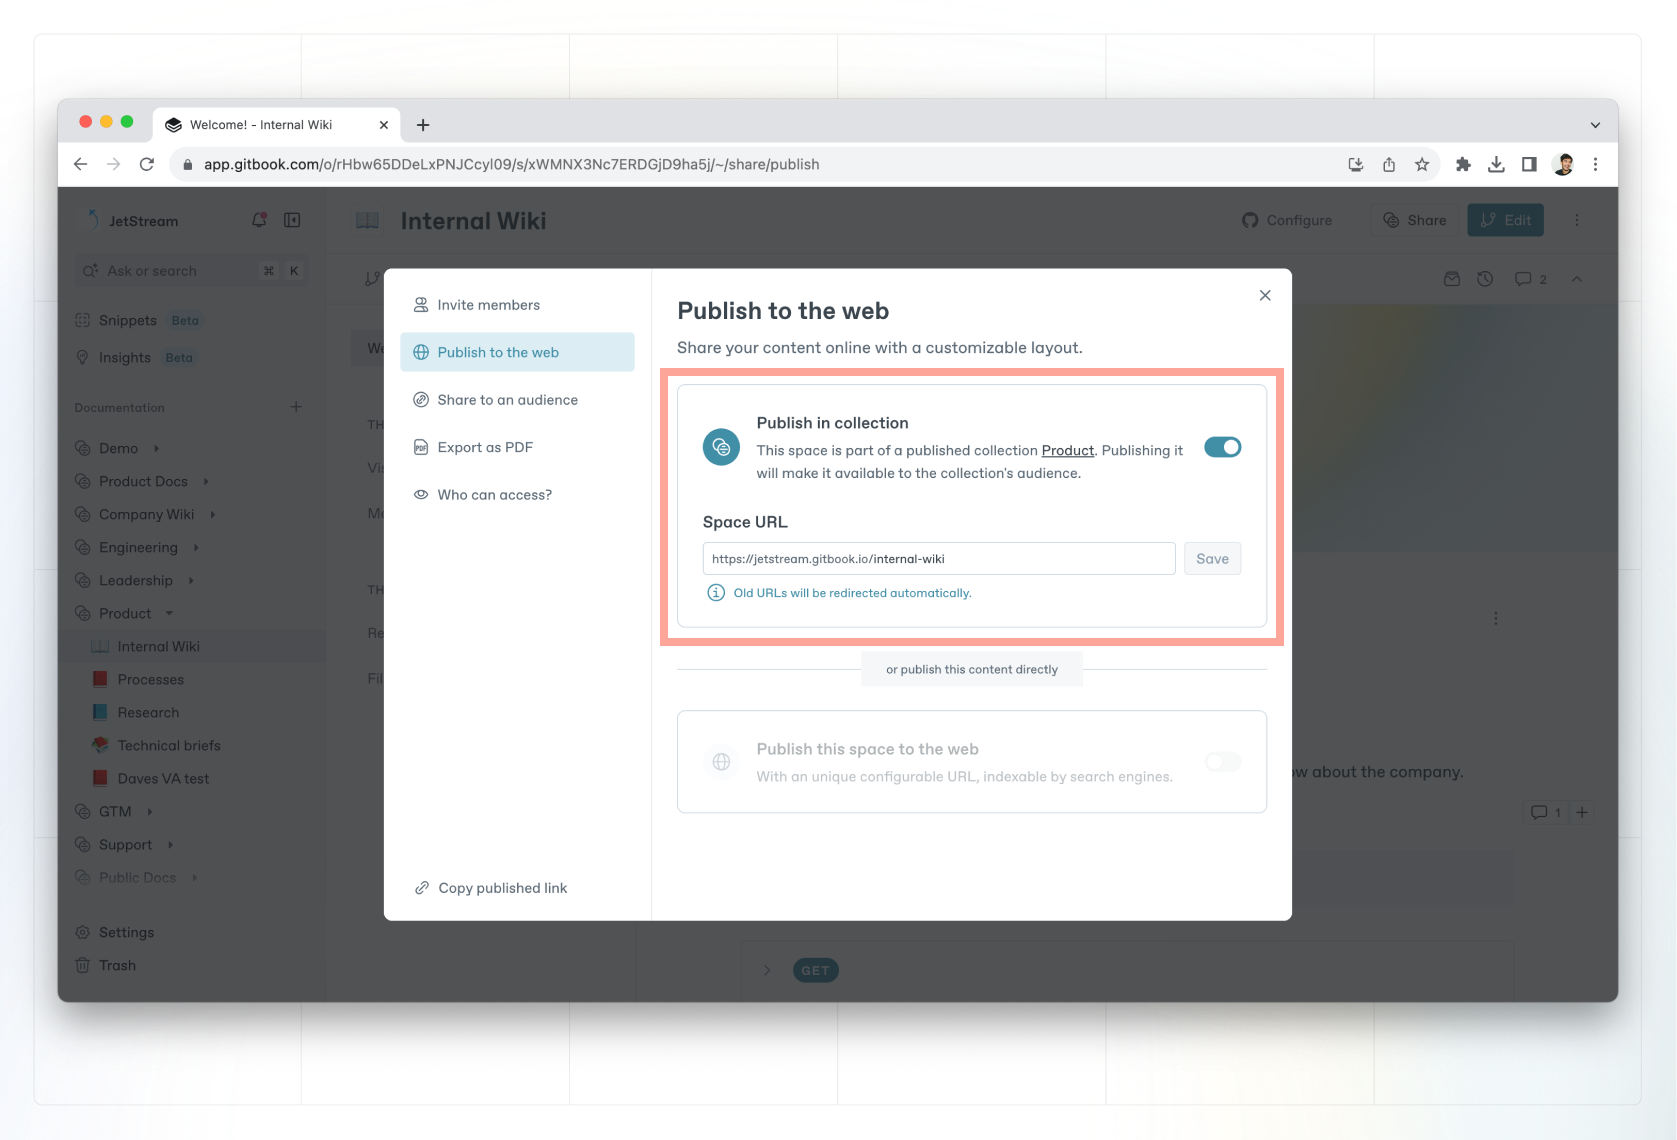Open Snippets Beta in sidebar
This screenshot has height=1140, width=1677.
(x=140, y=320)
